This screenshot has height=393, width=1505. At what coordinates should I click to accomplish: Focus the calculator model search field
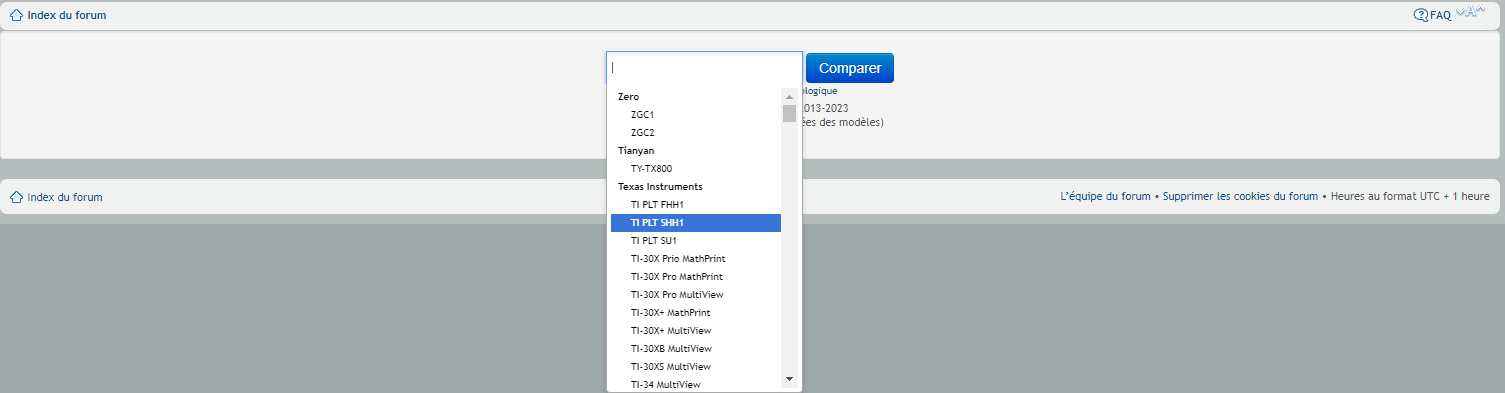click(704, 68)
